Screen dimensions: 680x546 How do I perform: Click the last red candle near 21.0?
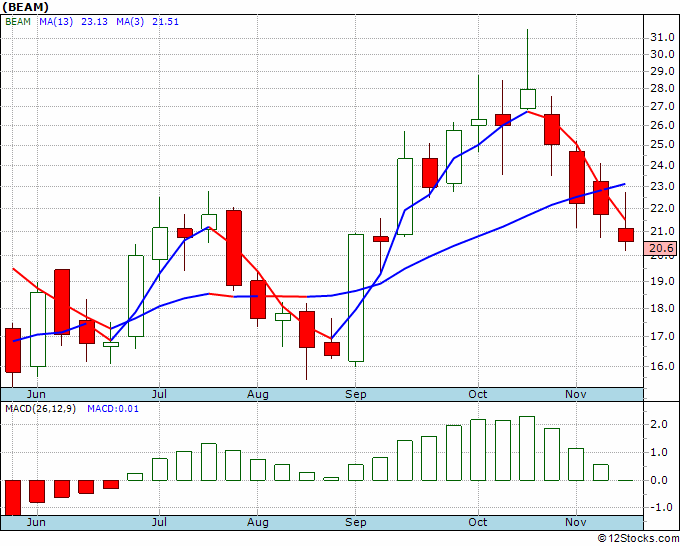pos(626,235)
